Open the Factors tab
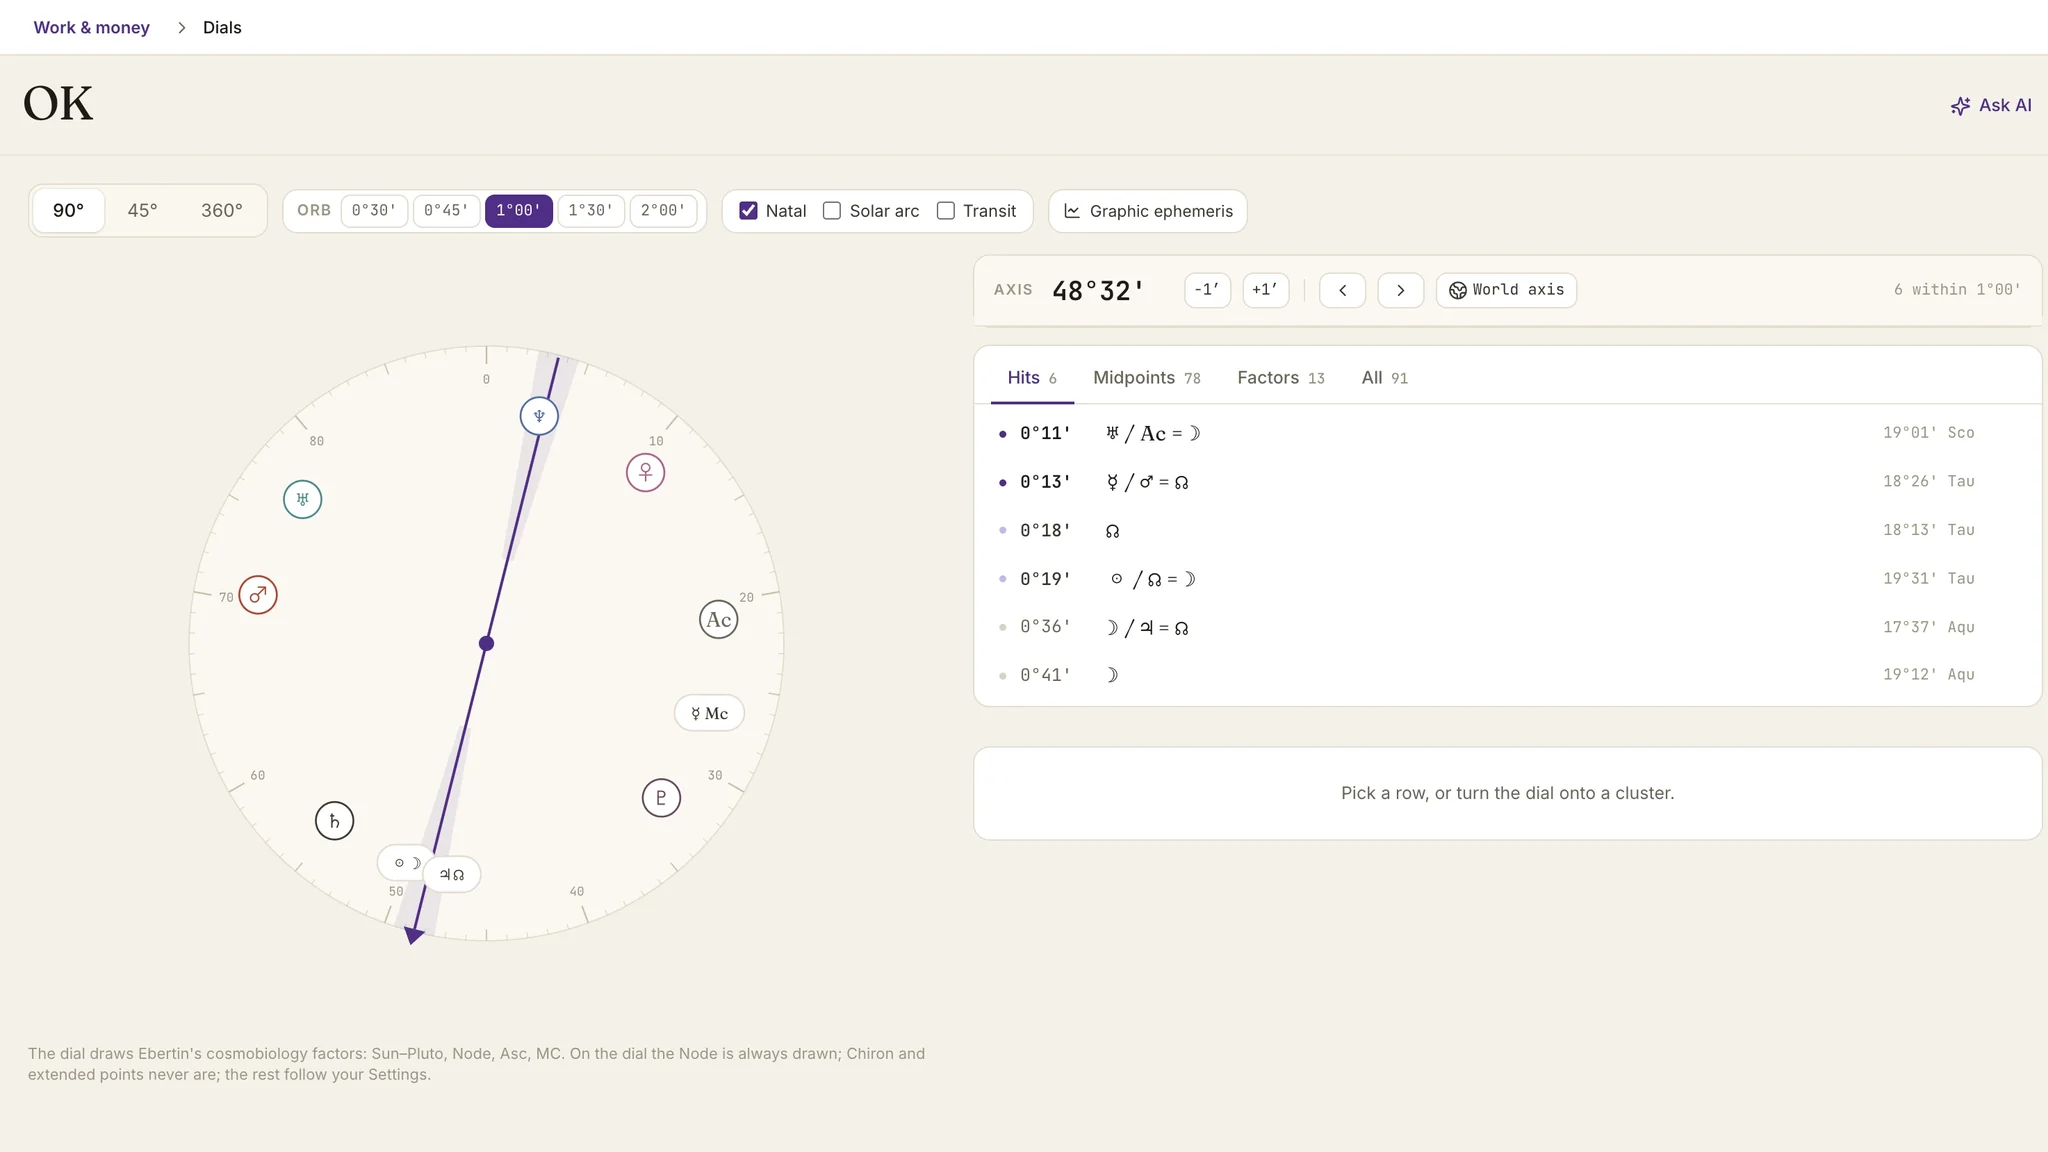This screenshot has width=2048, height=1152. tap(1281, 378)
